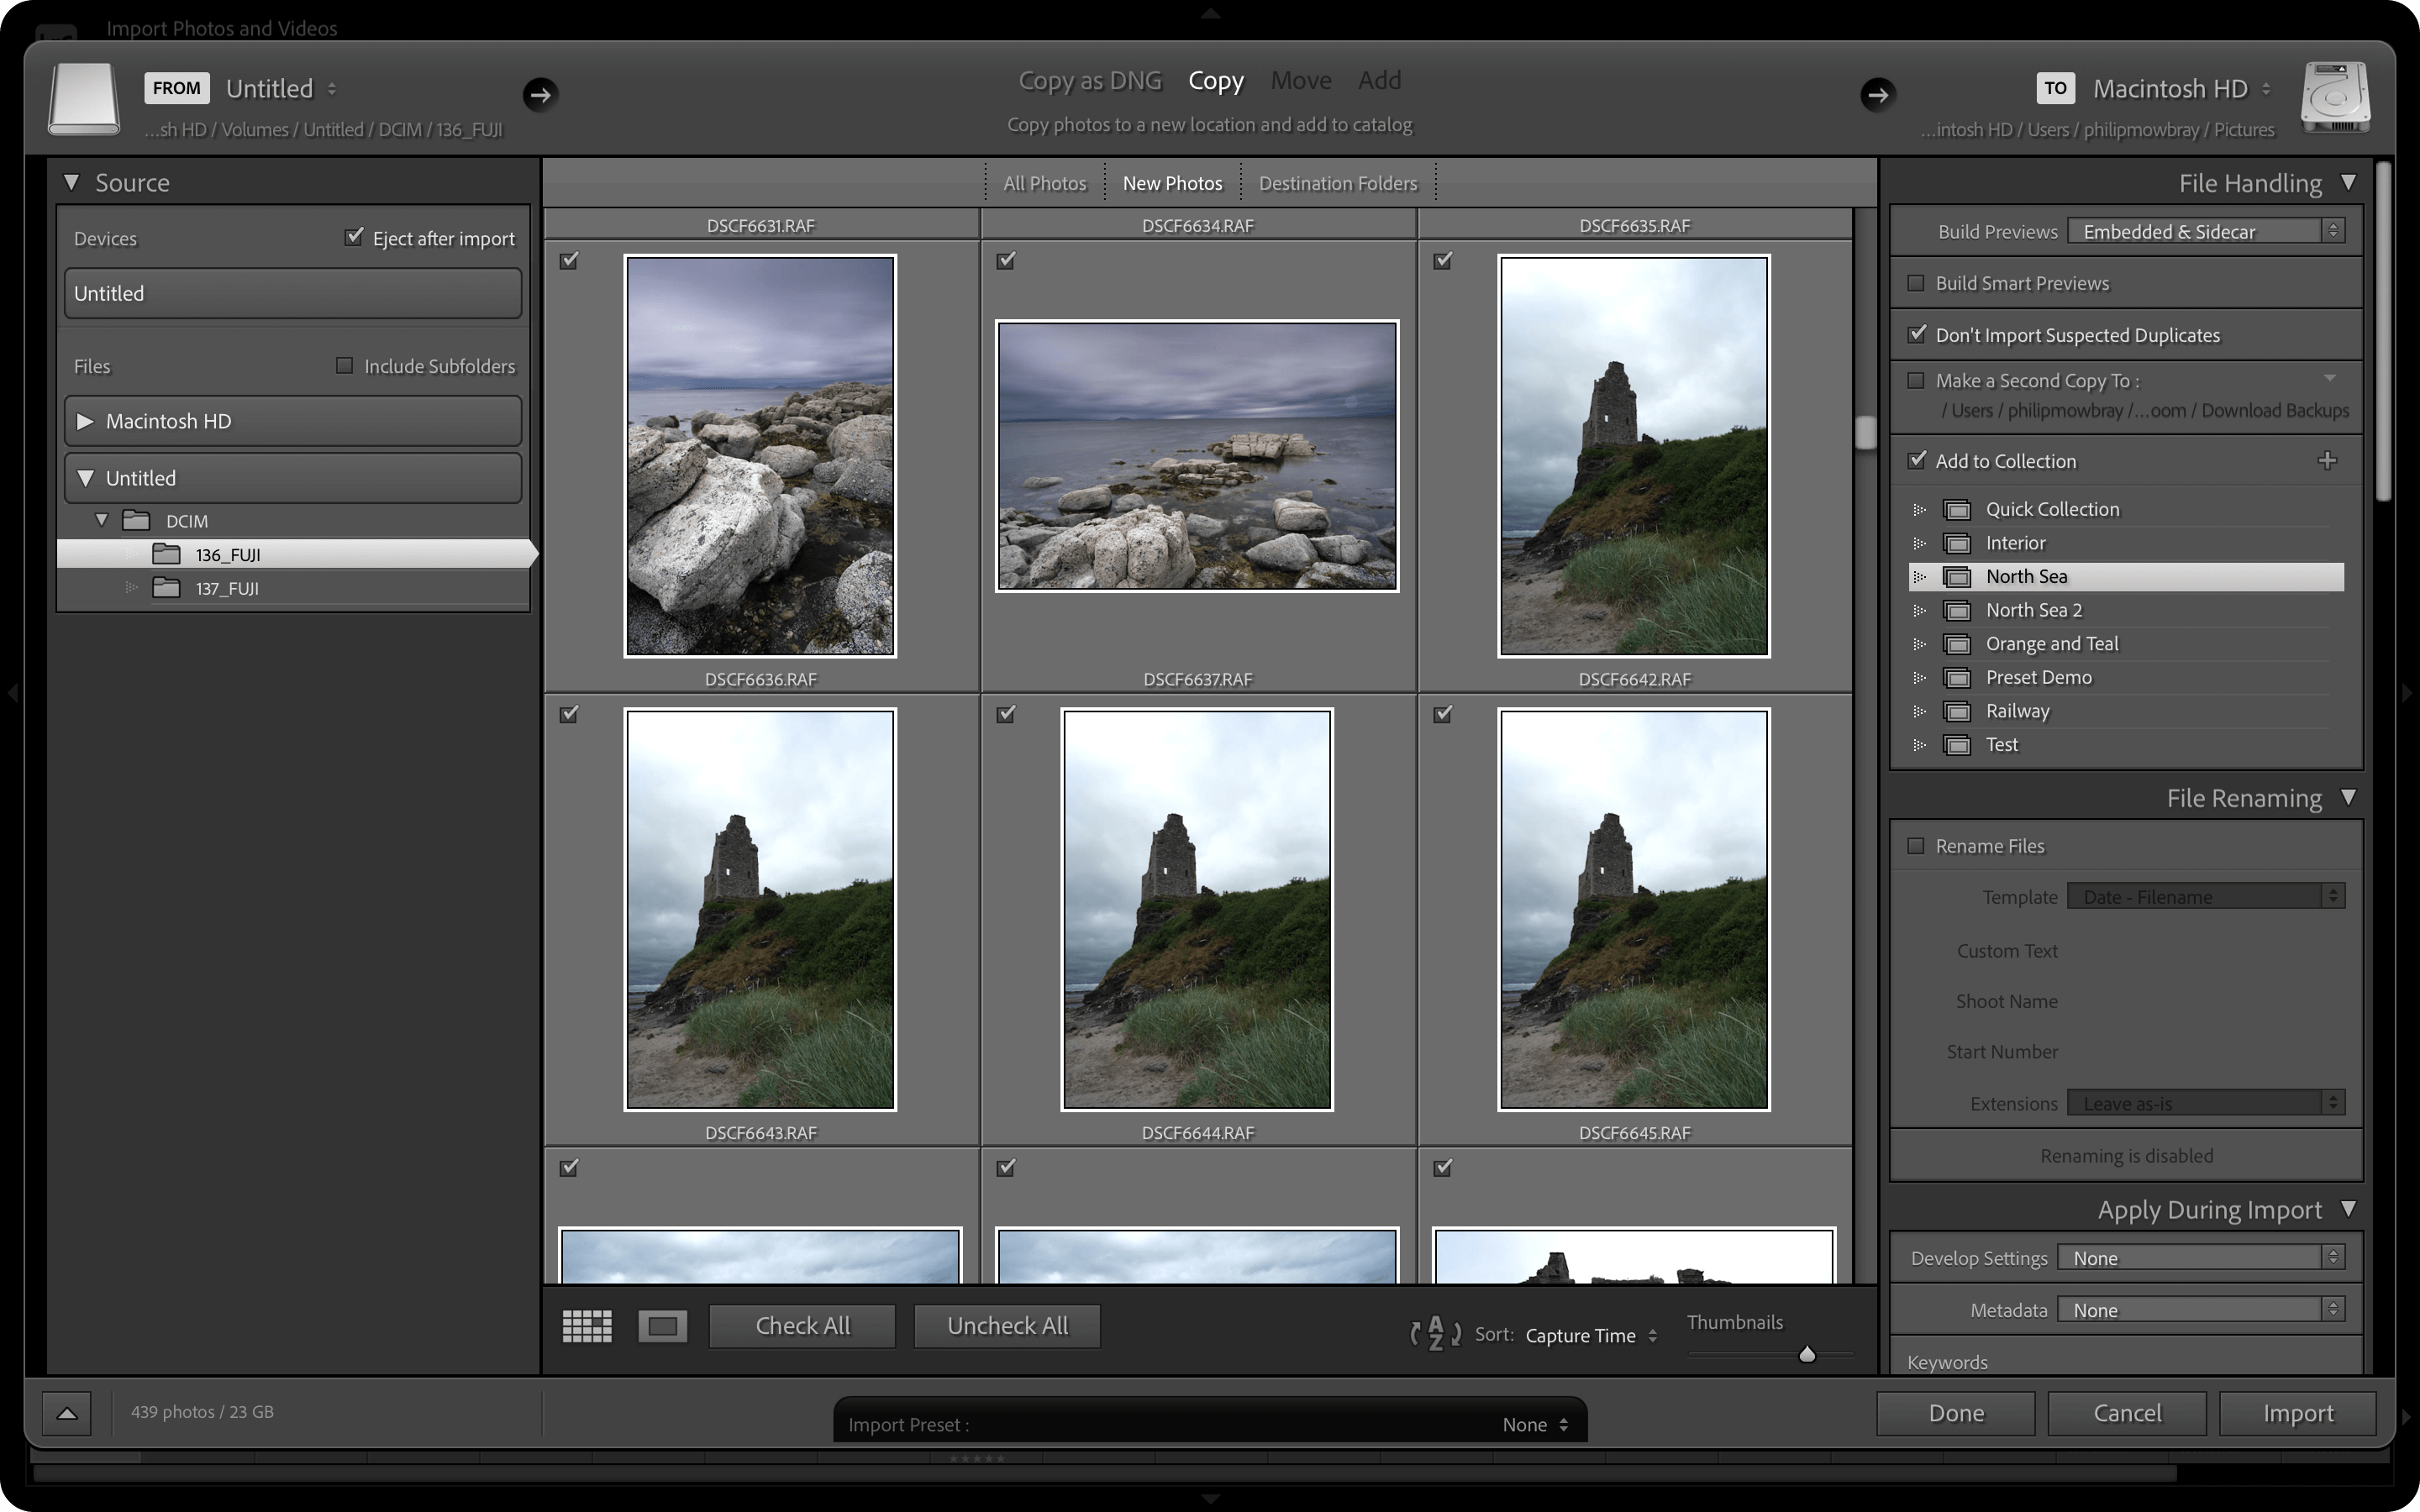
Task: Collapse the DCIM folder triangle
Action: [101, 520]
